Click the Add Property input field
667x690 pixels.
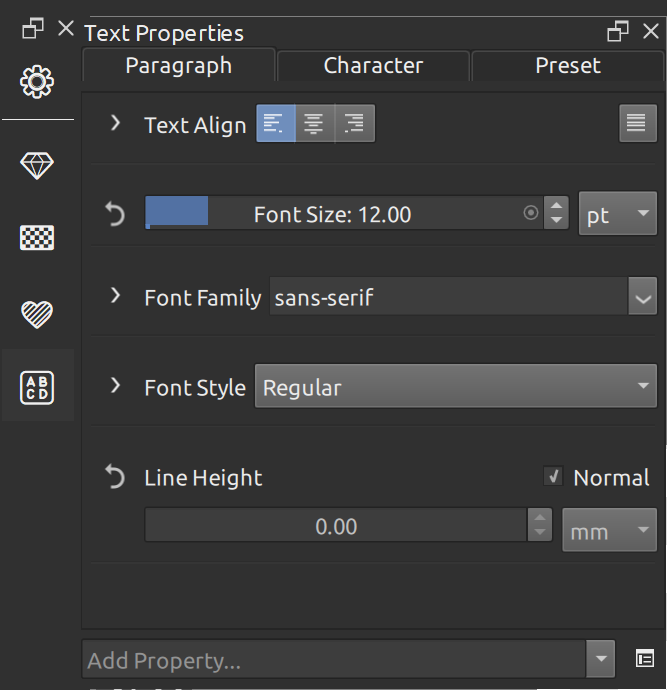pyautogui.click(x=335, y=660)
